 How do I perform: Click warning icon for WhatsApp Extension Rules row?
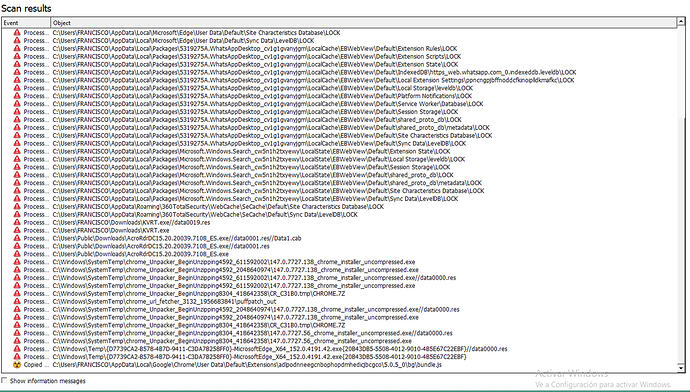[x=17, y=48]
